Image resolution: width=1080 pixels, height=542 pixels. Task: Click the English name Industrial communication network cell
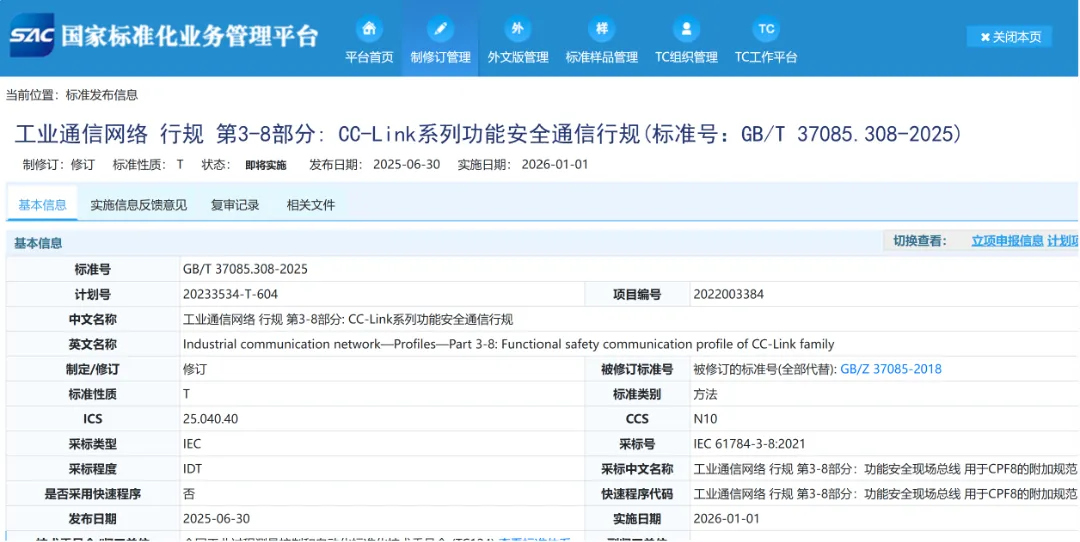[629, 344]
